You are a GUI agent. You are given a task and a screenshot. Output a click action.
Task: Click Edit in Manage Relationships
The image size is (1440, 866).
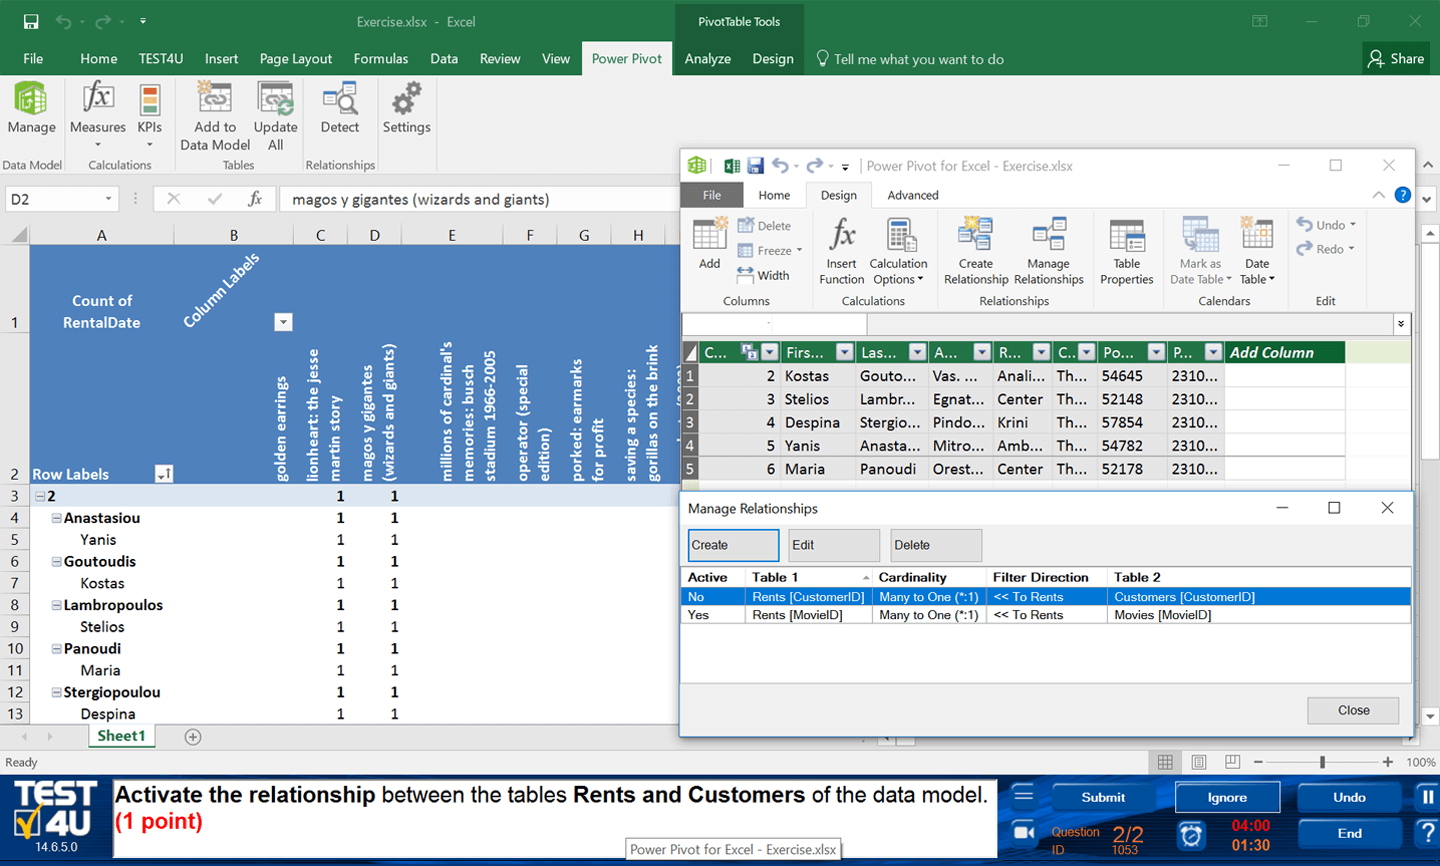(834, 545)
